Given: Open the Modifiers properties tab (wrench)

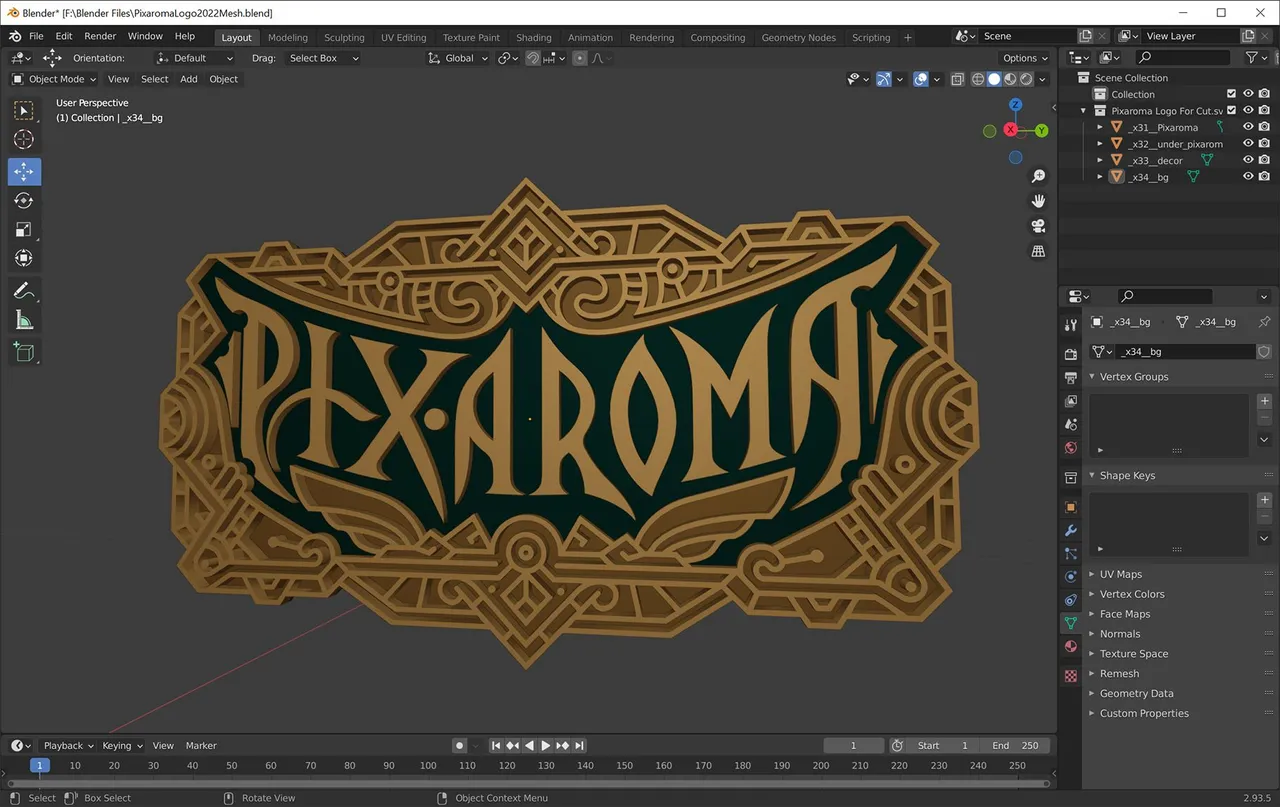Looking at the screenshot, I should pyautogui.click(x=1071, y=530).
